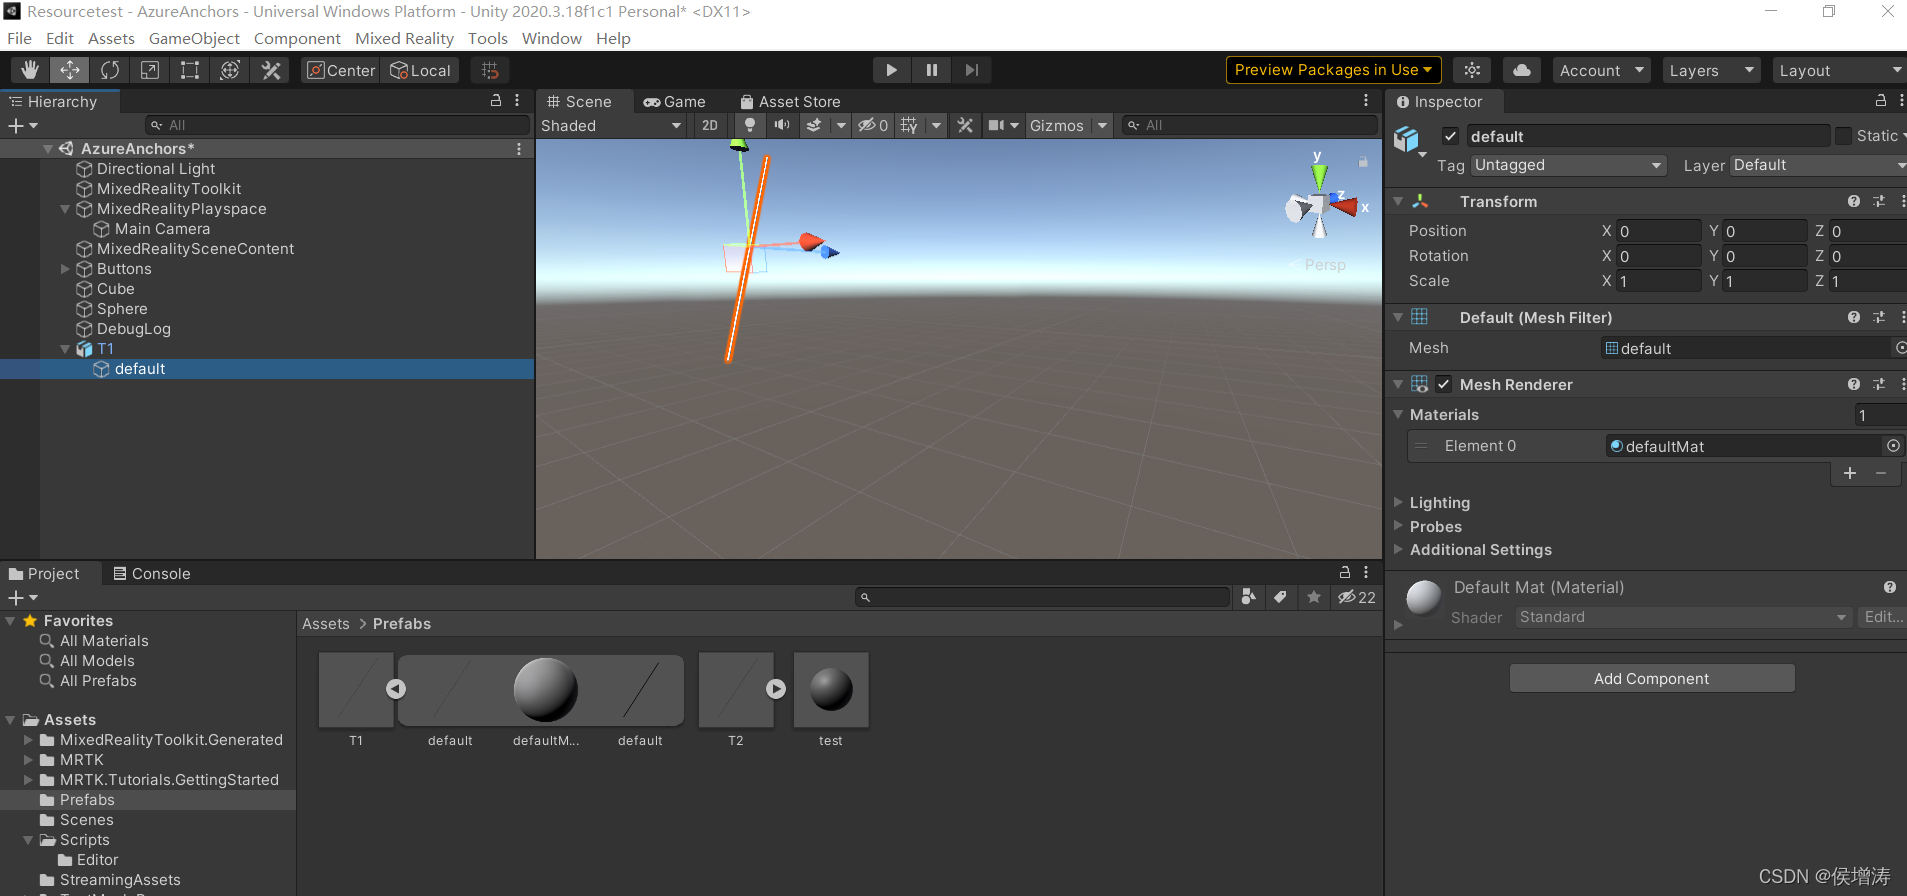Search by label icon in Project

click(1280, 597)
